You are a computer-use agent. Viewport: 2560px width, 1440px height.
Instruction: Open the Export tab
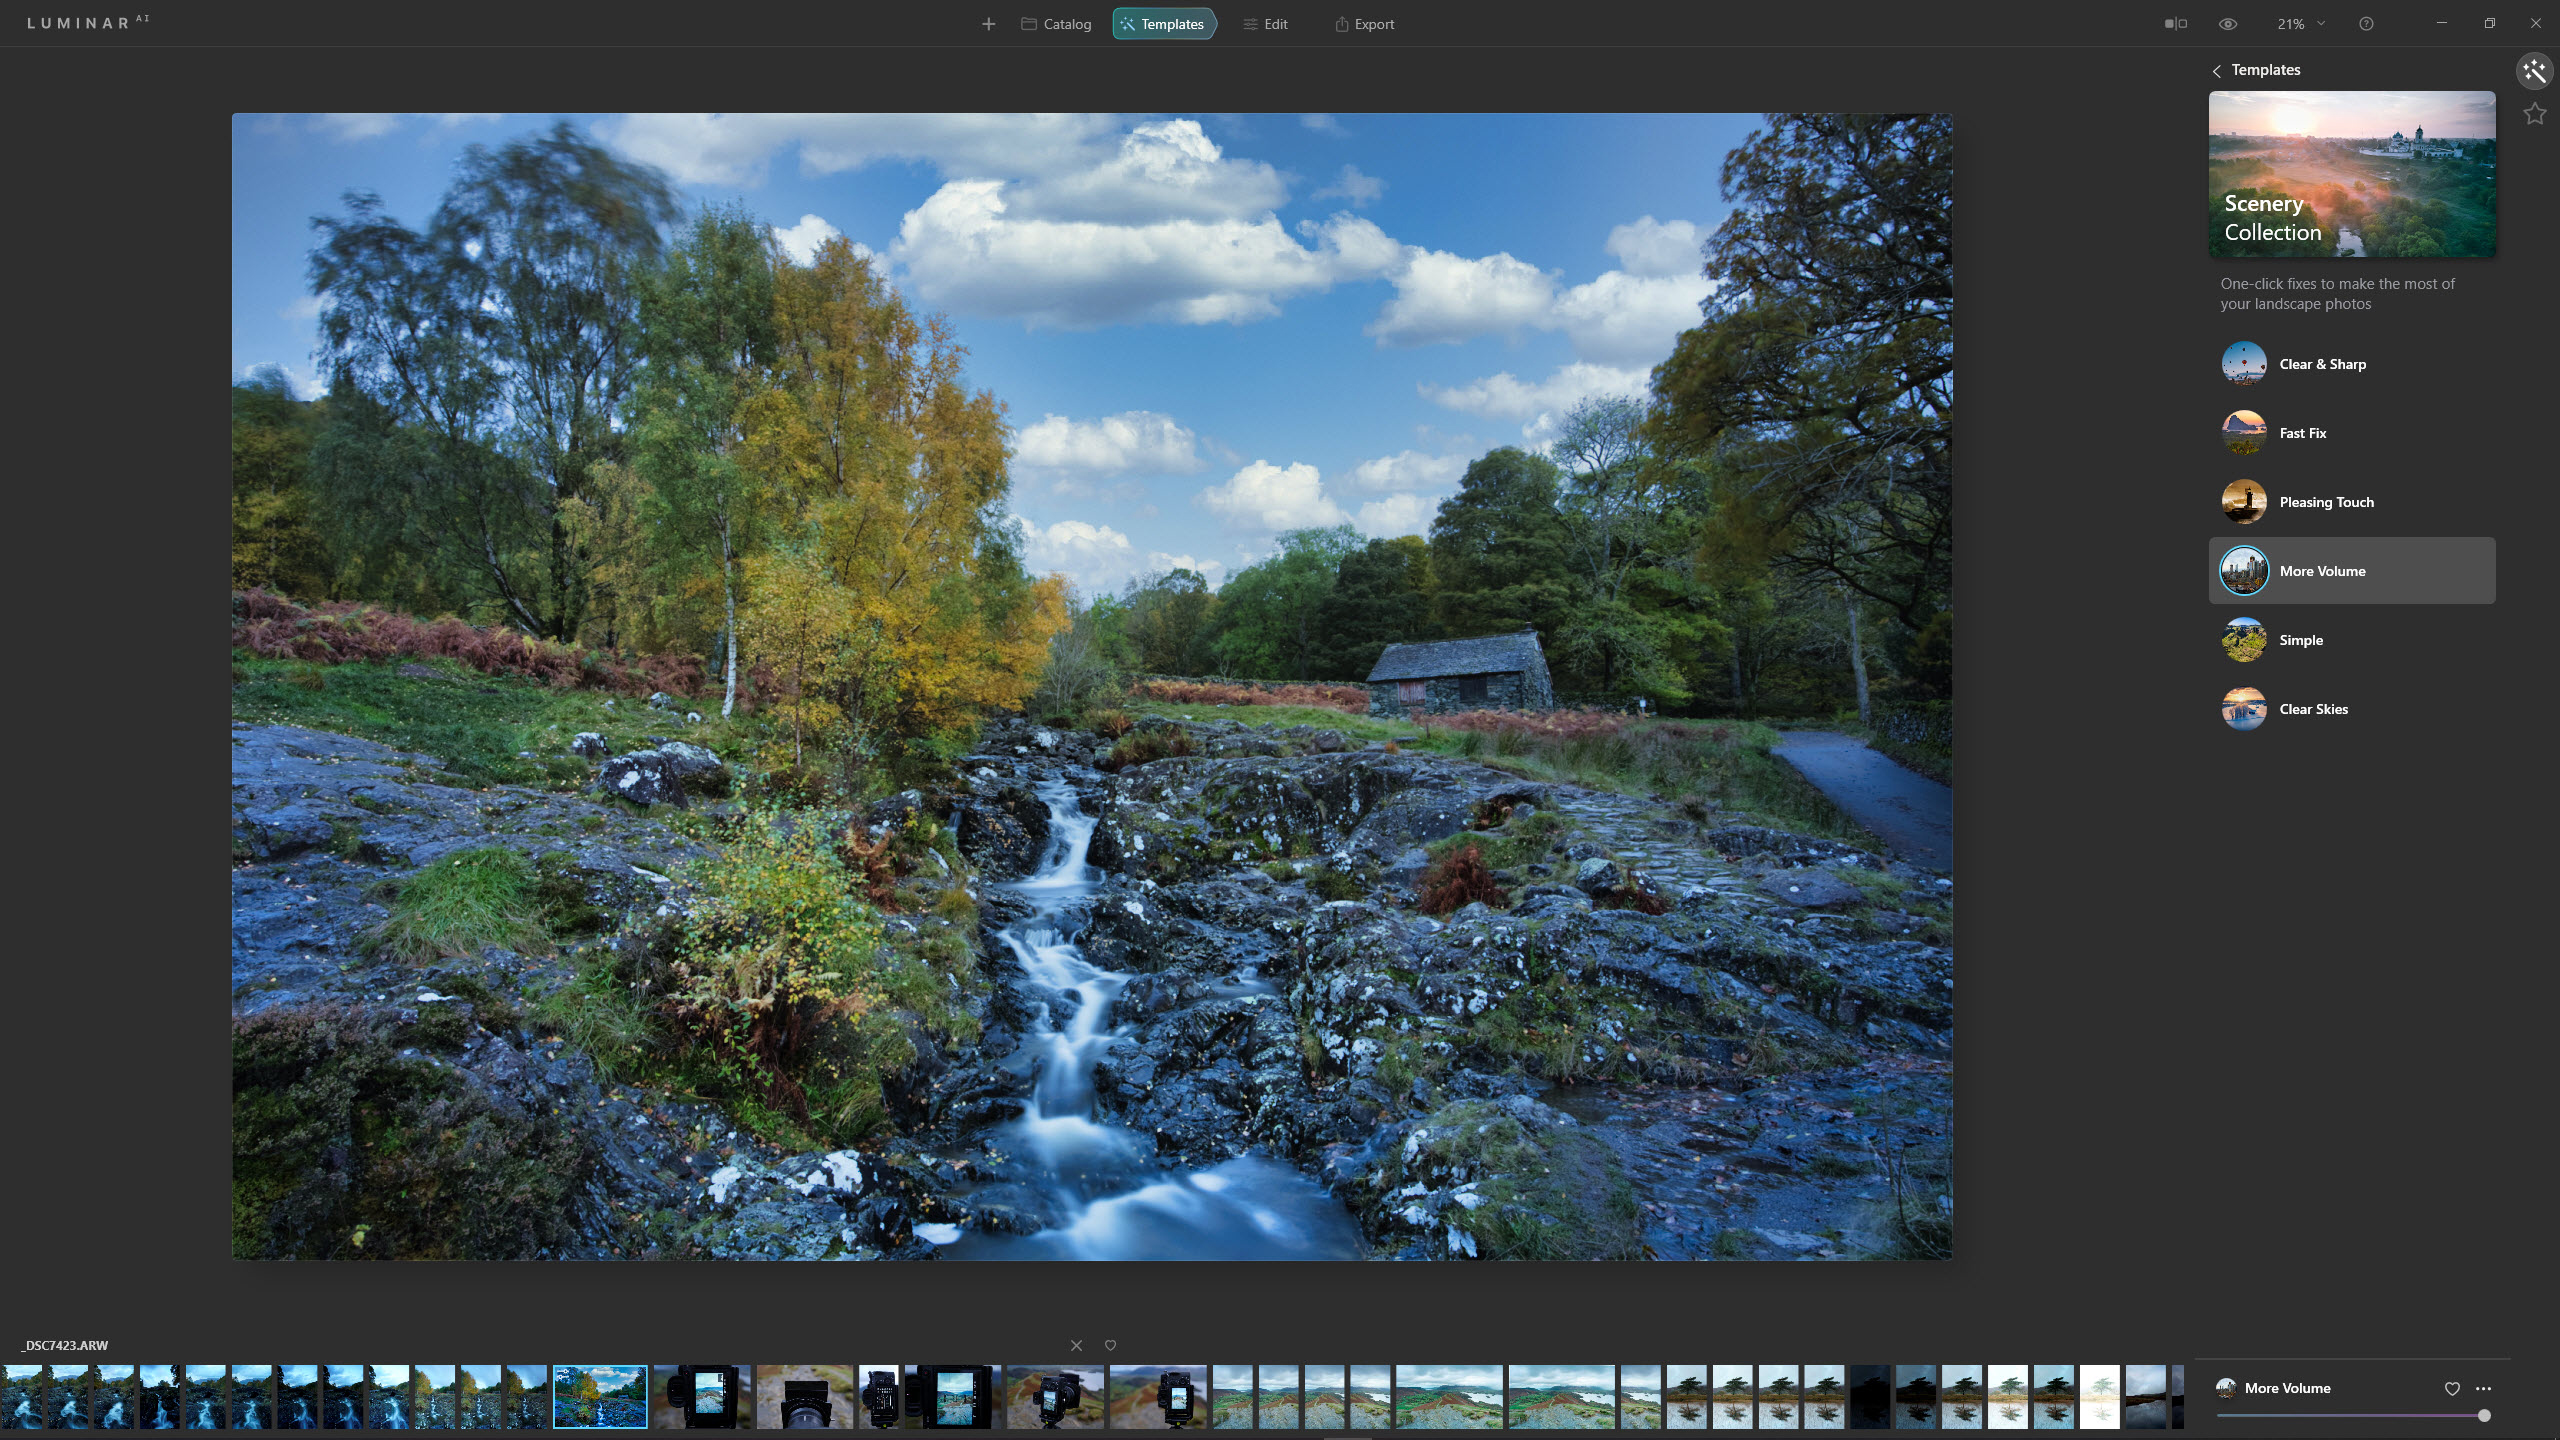1364,24
